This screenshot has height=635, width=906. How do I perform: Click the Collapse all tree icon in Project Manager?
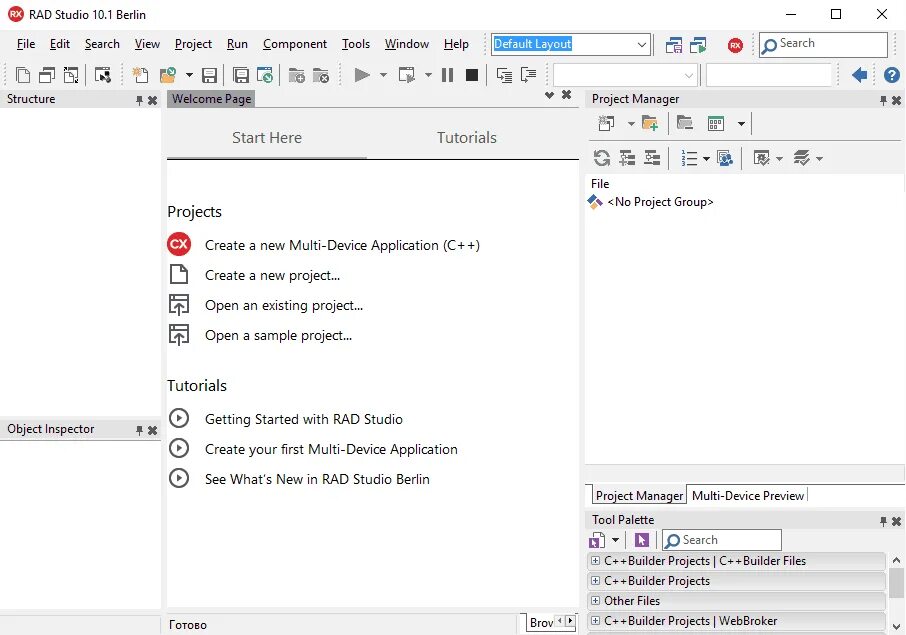tap(652, 158)
